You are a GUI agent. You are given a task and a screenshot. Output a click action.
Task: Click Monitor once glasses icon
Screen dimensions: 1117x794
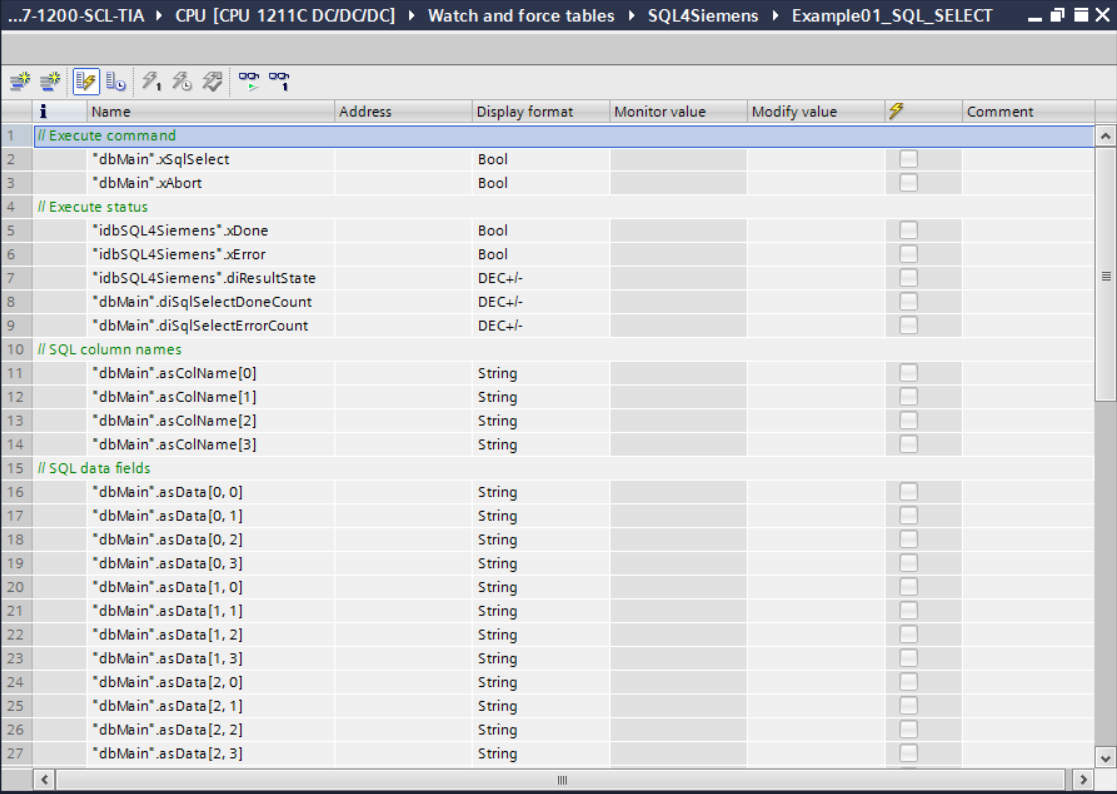[279, 81]
